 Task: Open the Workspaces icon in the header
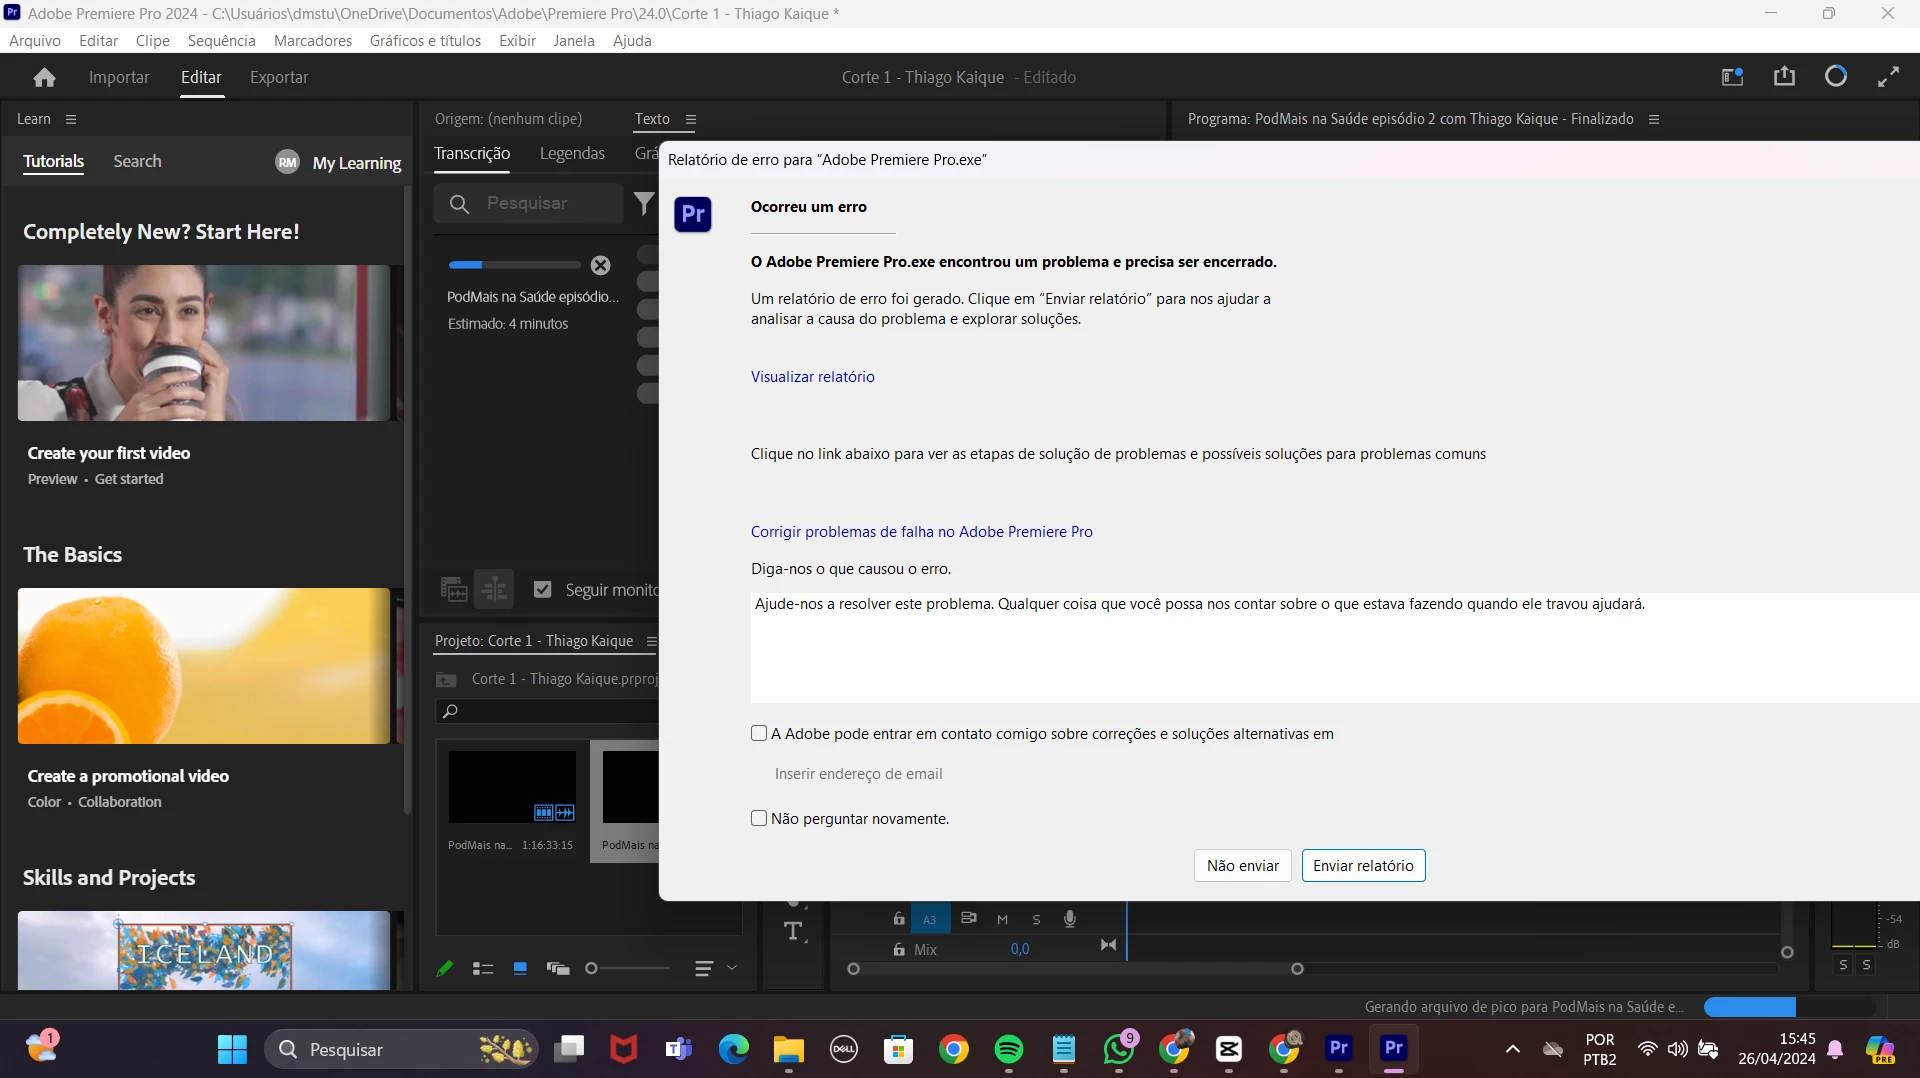(1732, 77)
